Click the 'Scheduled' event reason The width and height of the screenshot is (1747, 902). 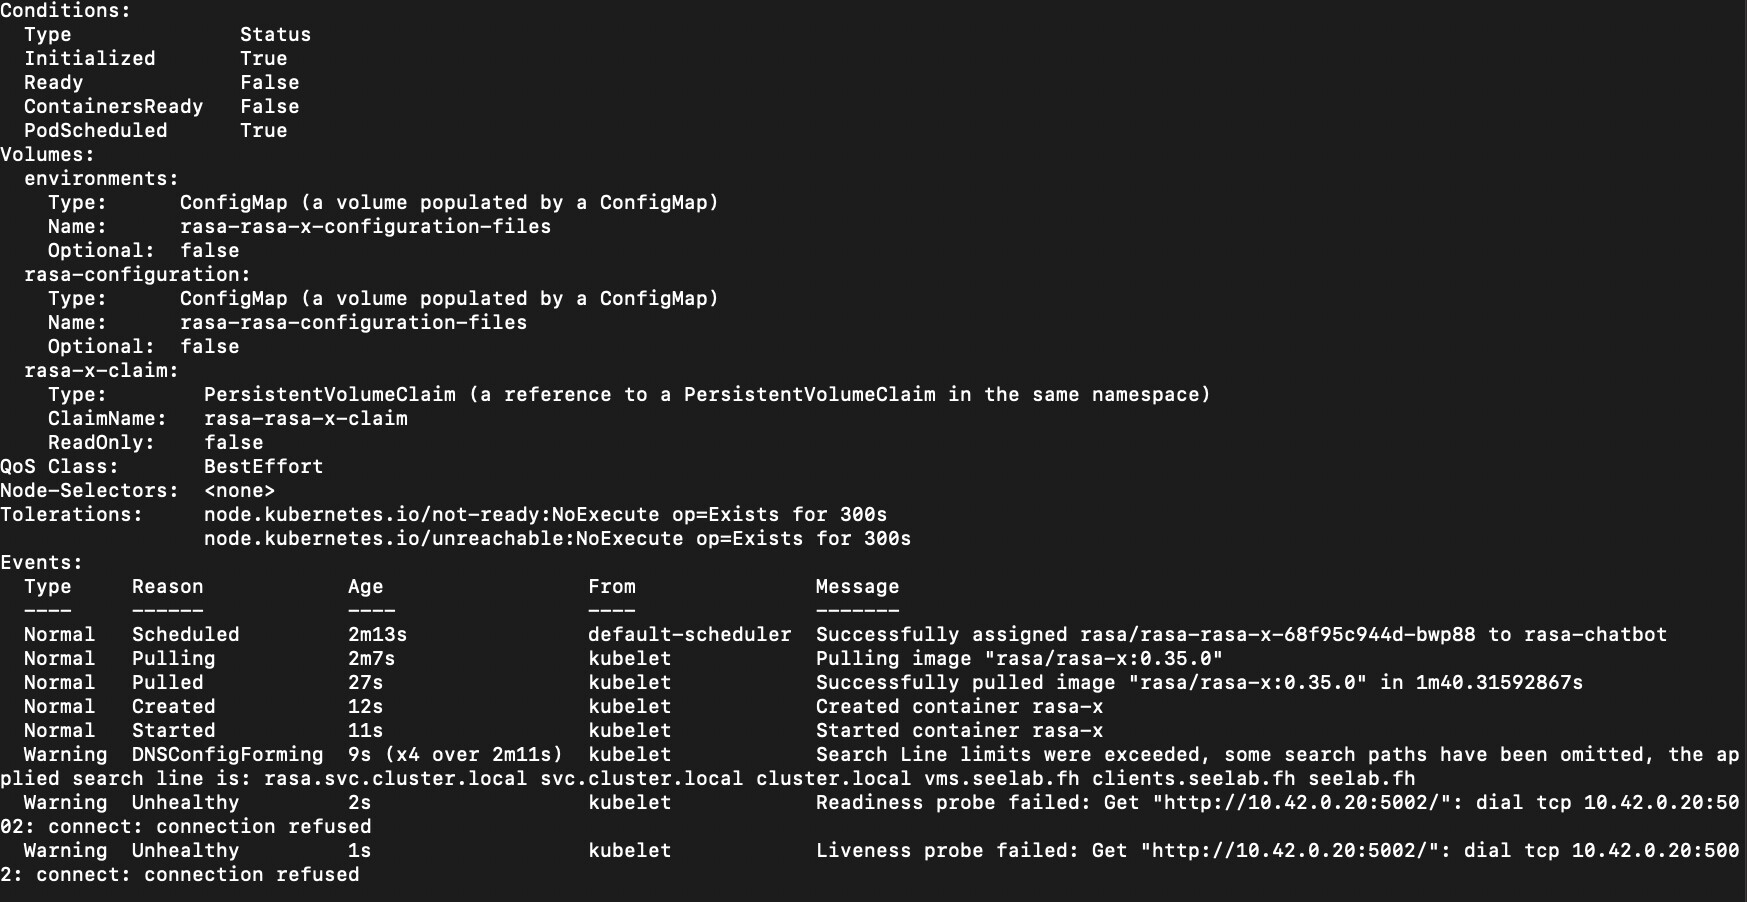pos(185,635)
